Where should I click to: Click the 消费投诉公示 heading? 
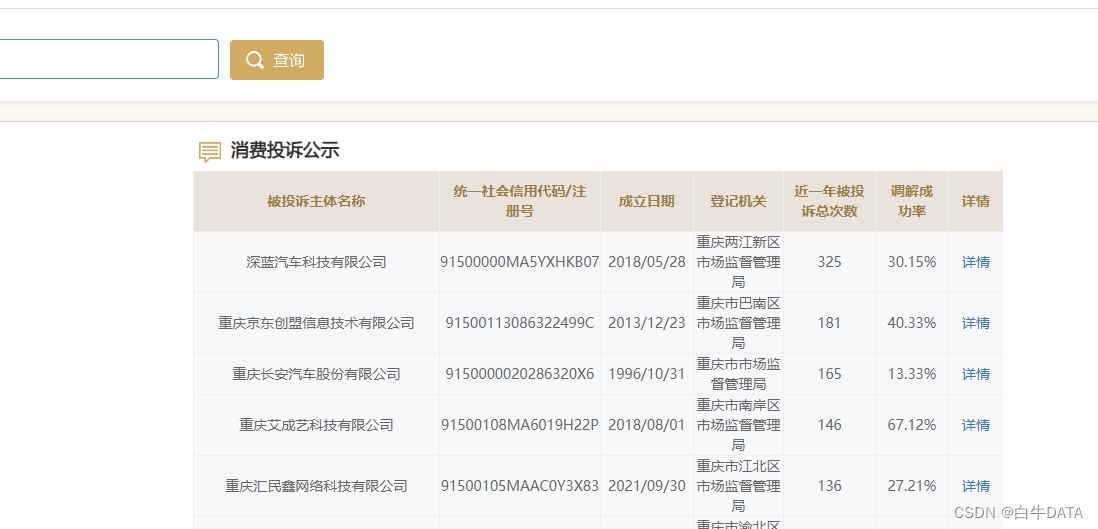[x=284, y=150]
